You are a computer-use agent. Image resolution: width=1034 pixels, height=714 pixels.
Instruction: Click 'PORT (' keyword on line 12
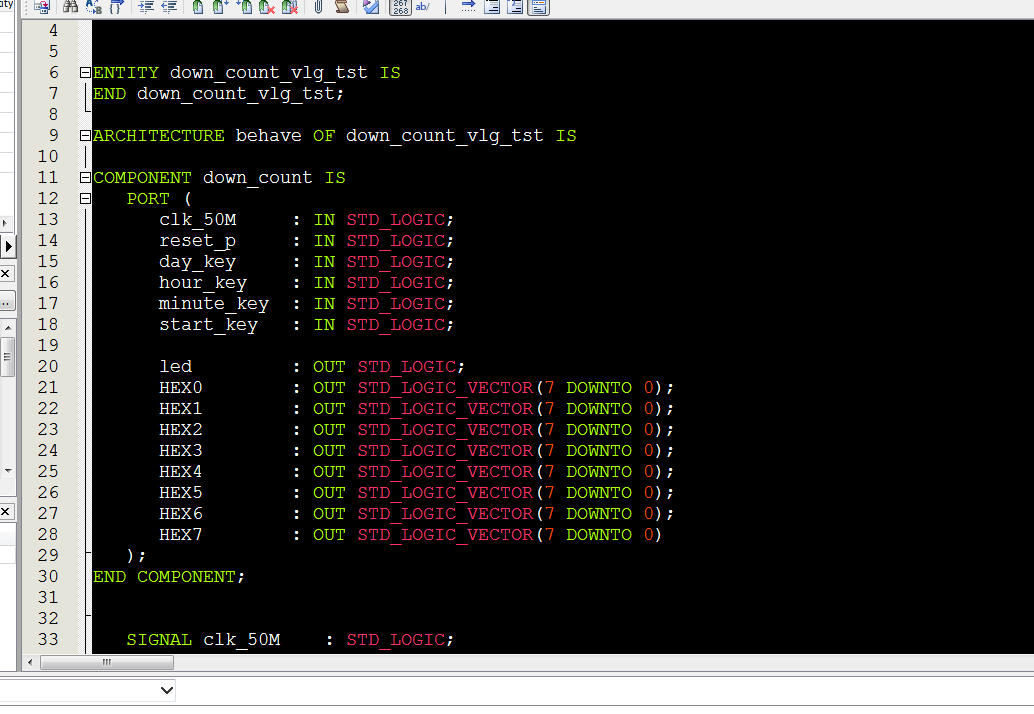click(x=159, y=199)
